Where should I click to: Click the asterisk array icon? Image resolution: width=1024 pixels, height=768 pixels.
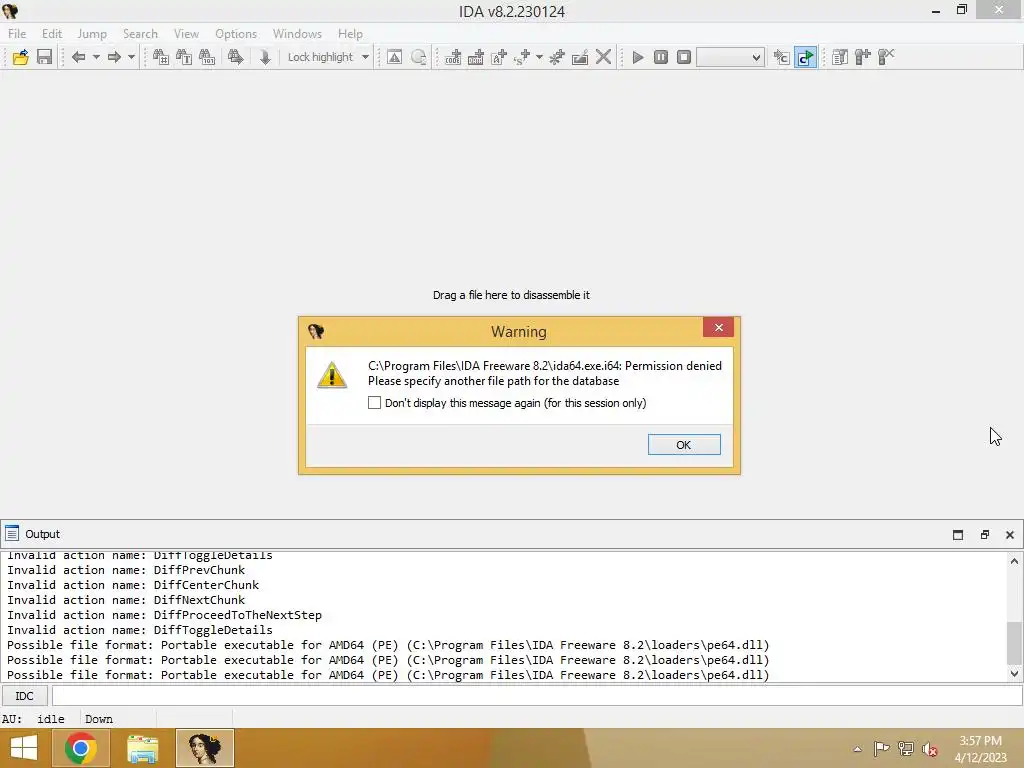click(x=557, y=57)
